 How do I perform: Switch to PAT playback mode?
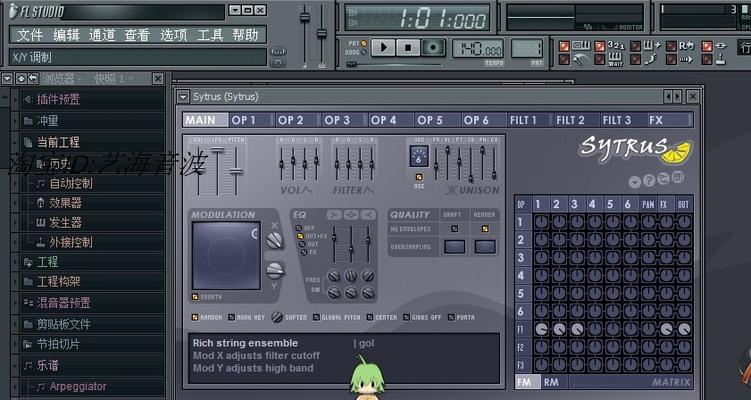point(364,43)
